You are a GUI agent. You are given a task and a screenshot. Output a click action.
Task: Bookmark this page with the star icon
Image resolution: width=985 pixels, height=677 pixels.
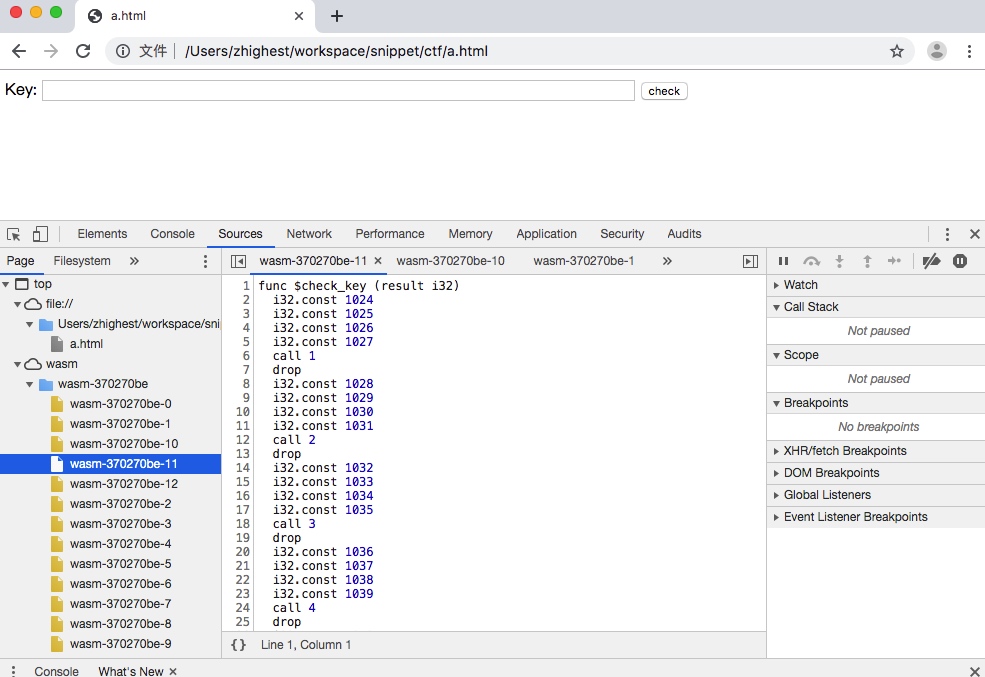(897, 51)
